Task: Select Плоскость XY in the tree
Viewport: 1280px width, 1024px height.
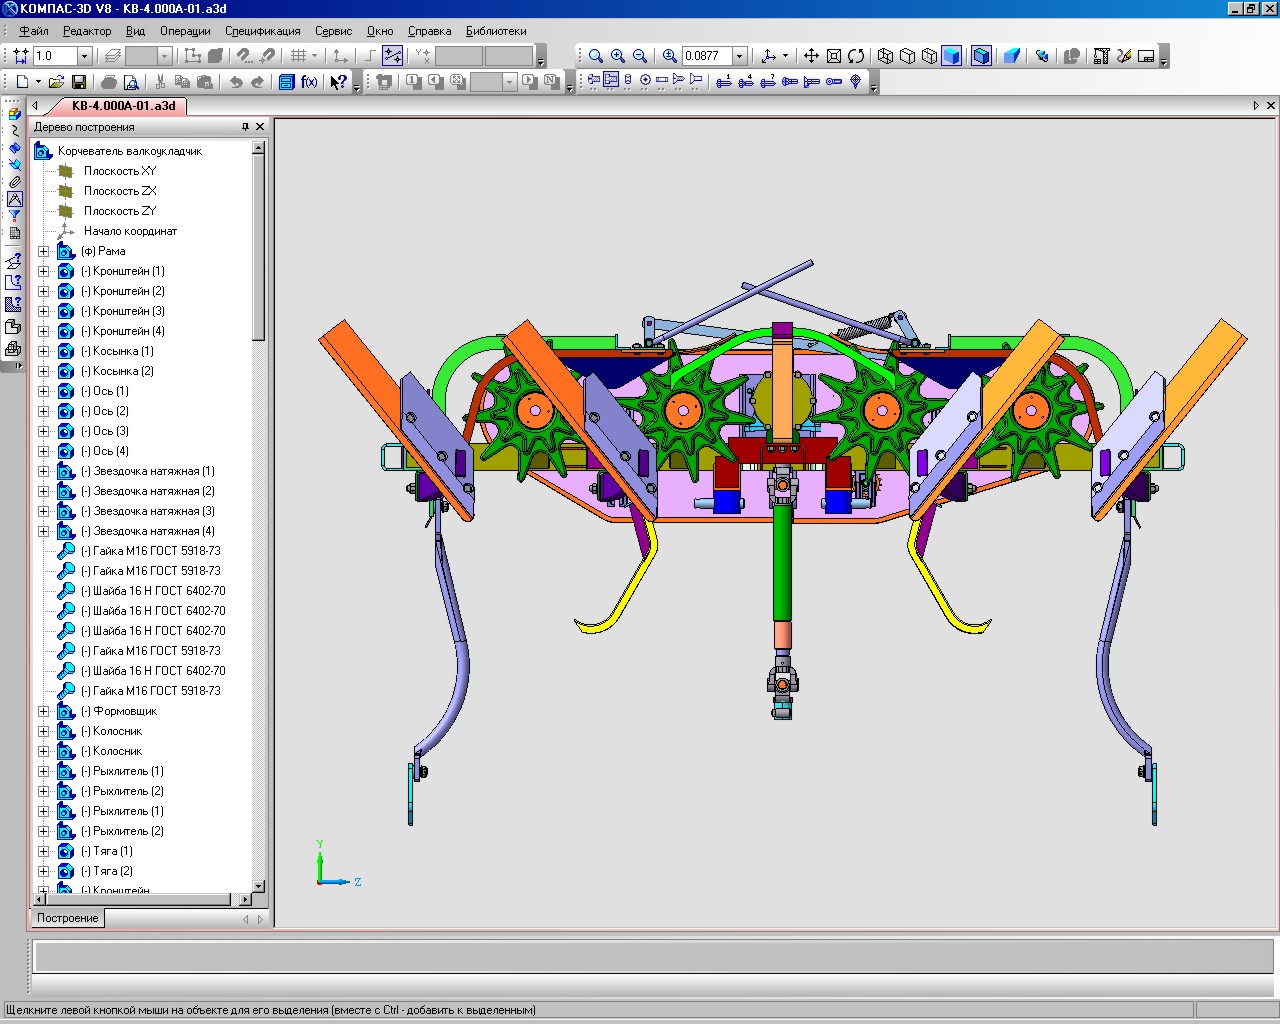Action: (x=120, y=171)
